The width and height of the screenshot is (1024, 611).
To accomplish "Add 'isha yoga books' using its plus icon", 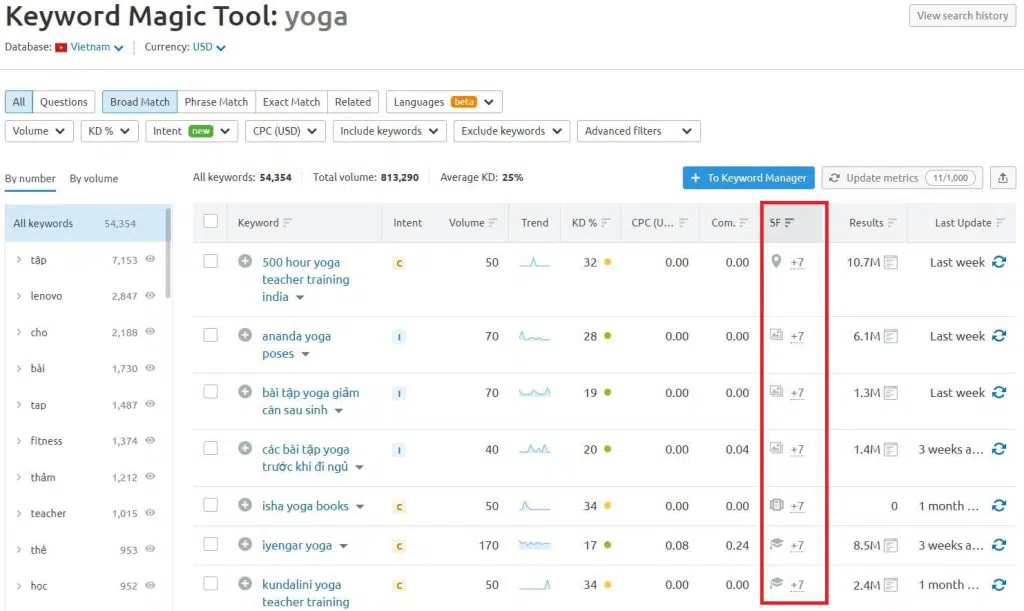I will point(245,505).
